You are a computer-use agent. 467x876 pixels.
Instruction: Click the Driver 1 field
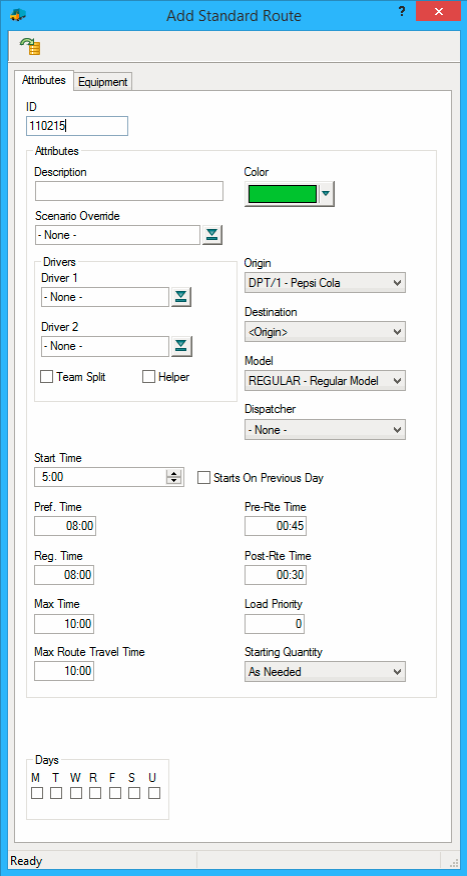coord(105,297)
